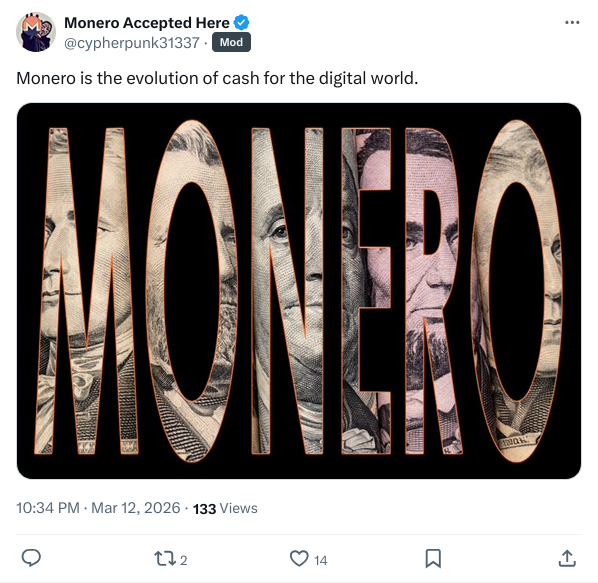Enlarge the MONERO banknote image

(x=299, y=291)
